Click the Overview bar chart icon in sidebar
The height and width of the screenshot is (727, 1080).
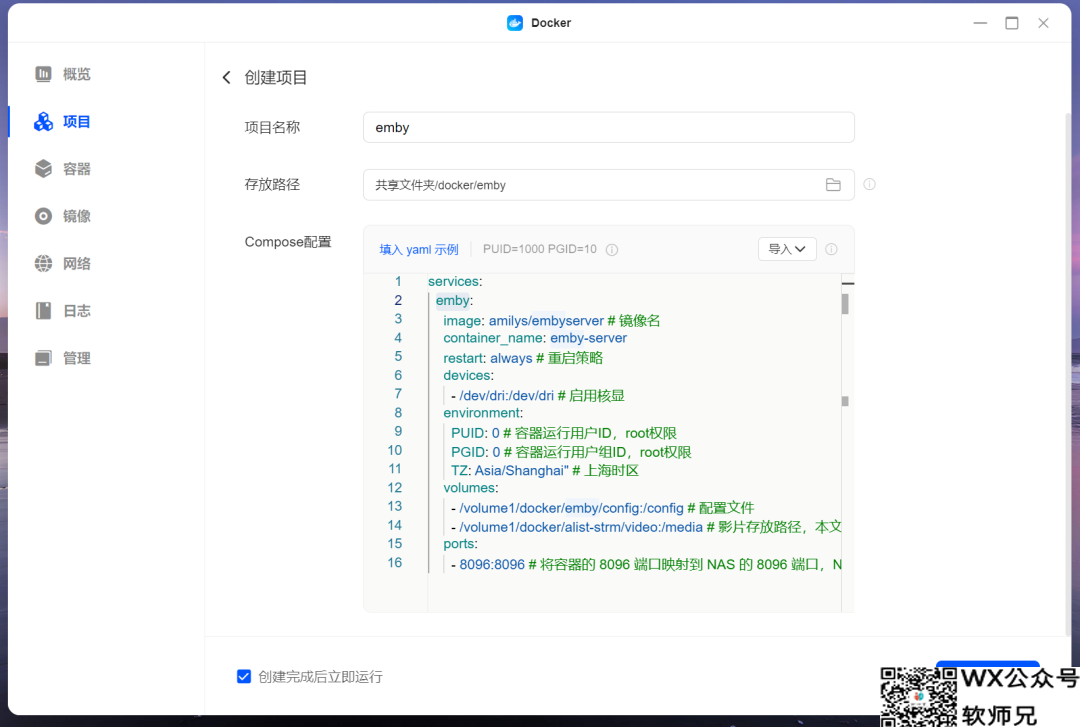coord(43,74)
